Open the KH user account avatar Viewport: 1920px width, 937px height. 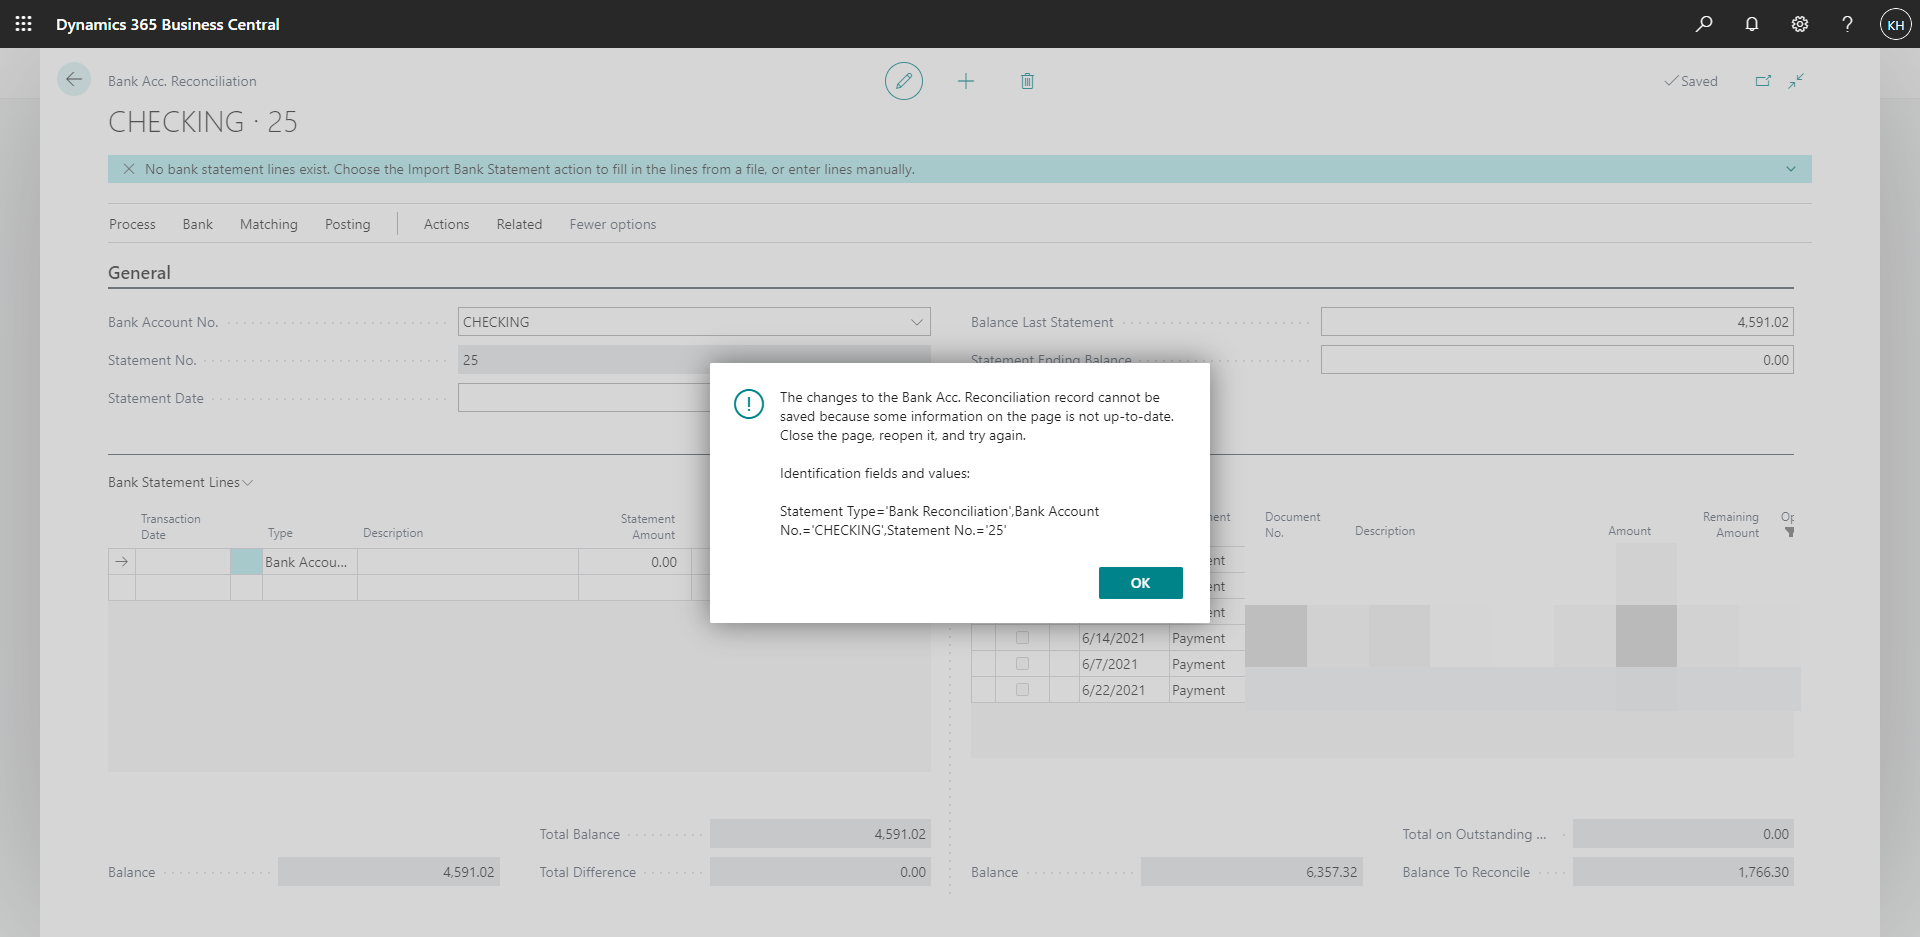tap(1895, 24)
